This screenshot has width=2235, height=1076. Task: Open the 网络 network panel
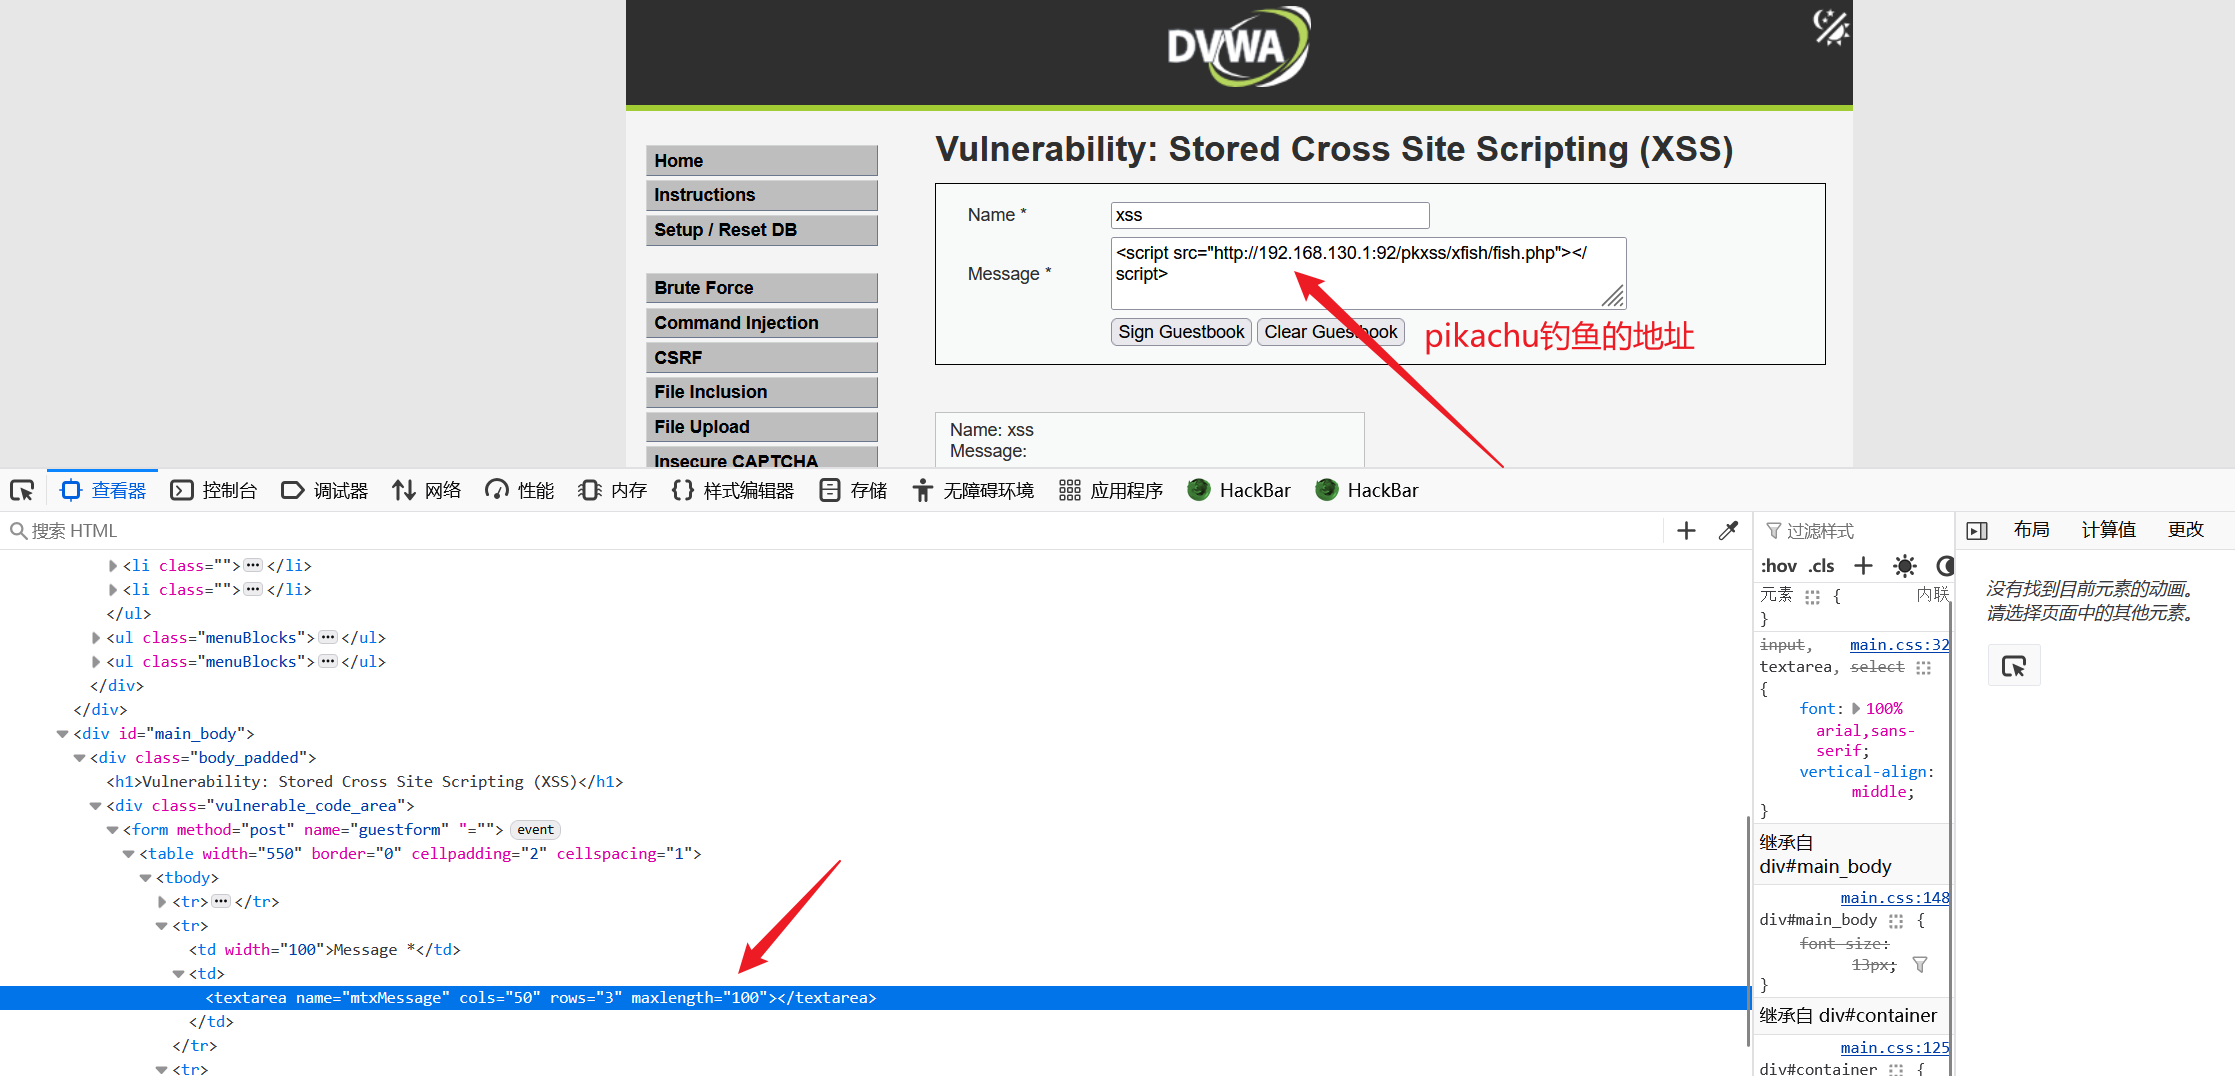[x=427, y=490]
